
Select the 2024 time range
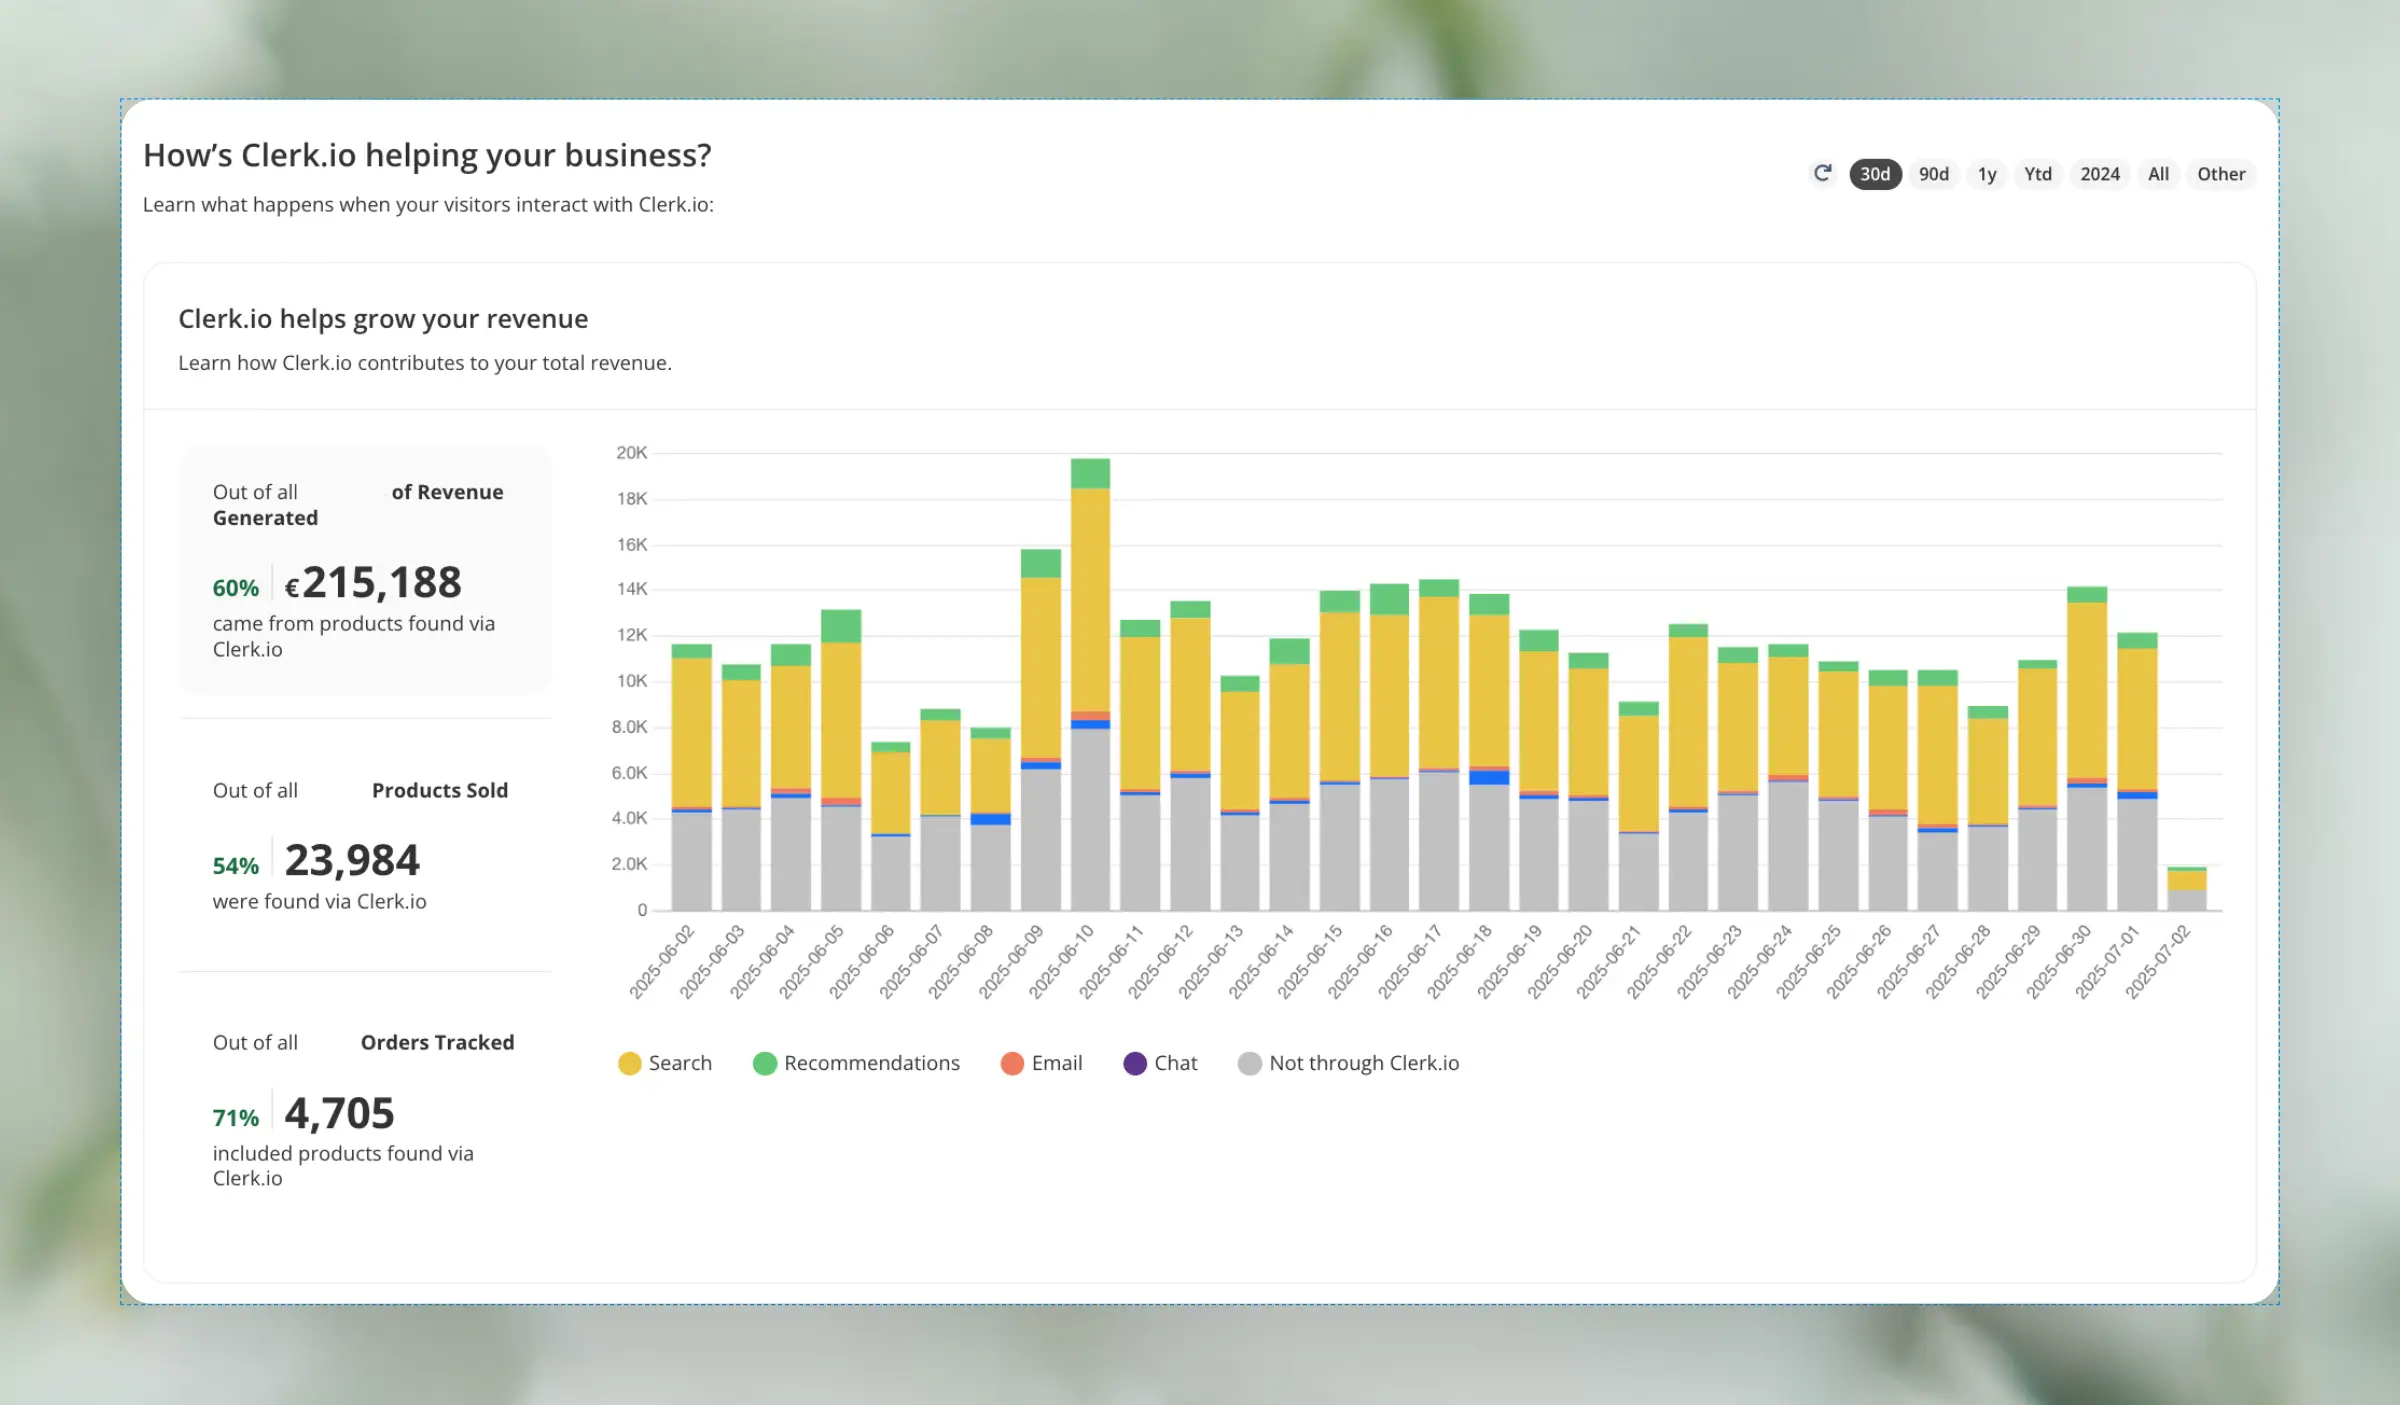[x=2099, y=173]
